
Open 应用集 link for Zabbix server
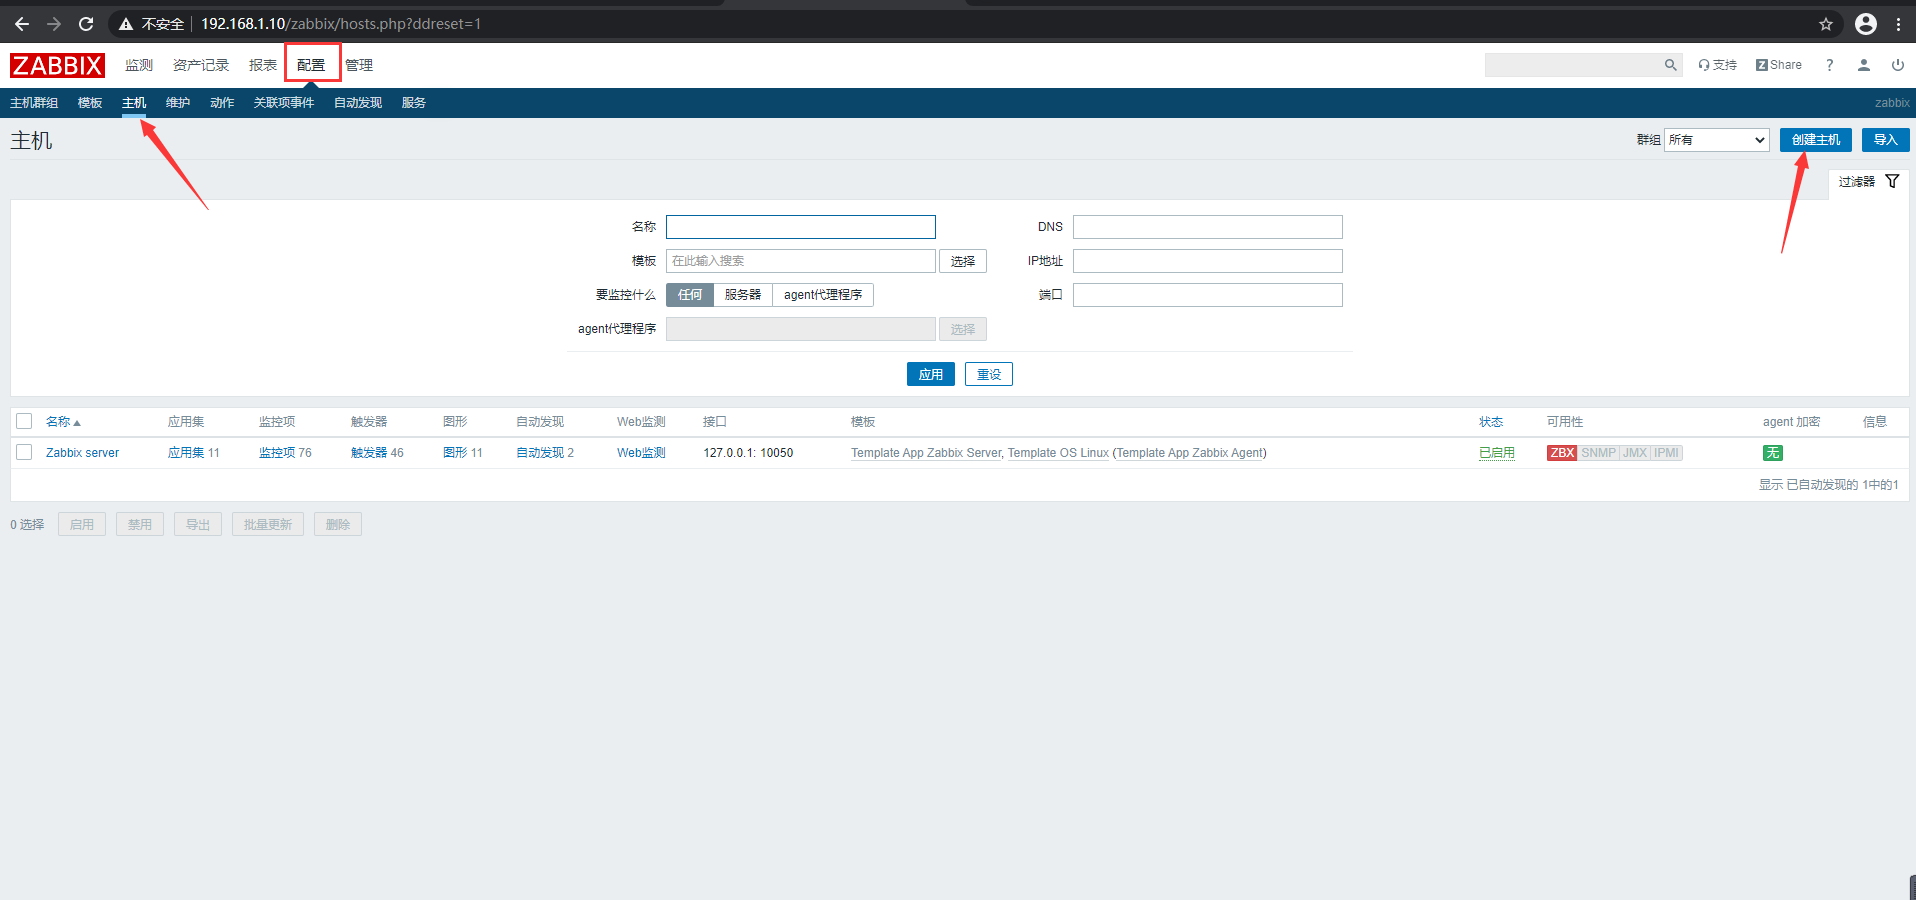[x=186, y=453]
